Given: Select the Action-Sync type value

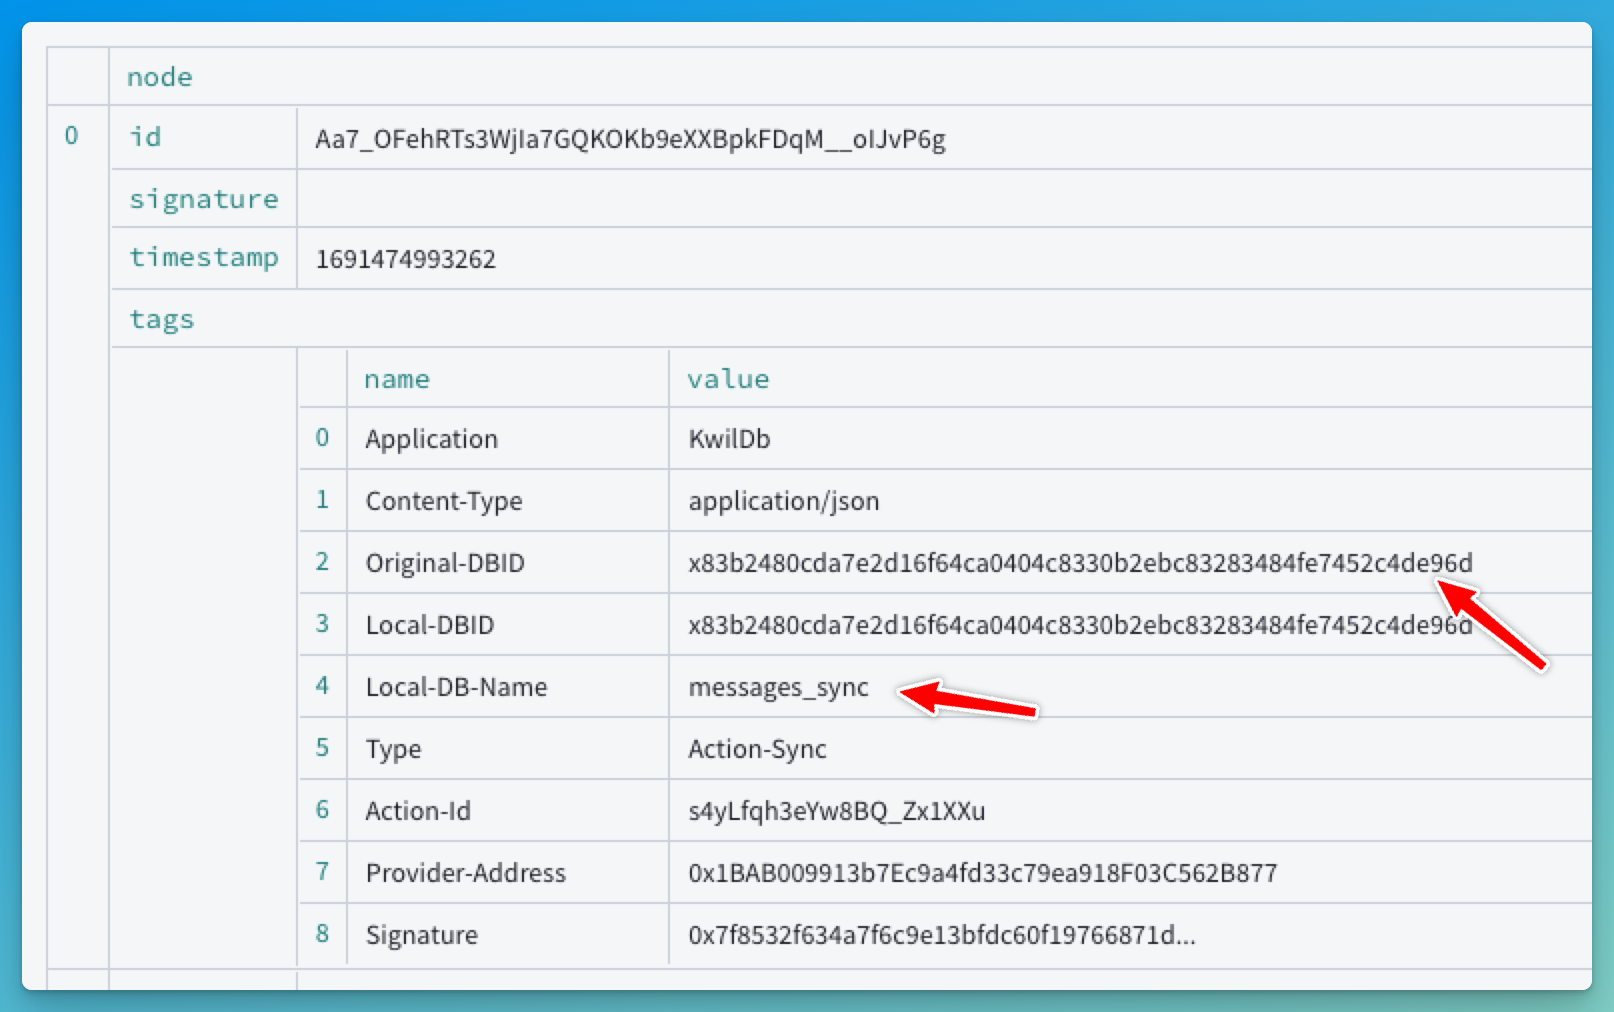Looking at the screenshot, I should tap(757, 748).
